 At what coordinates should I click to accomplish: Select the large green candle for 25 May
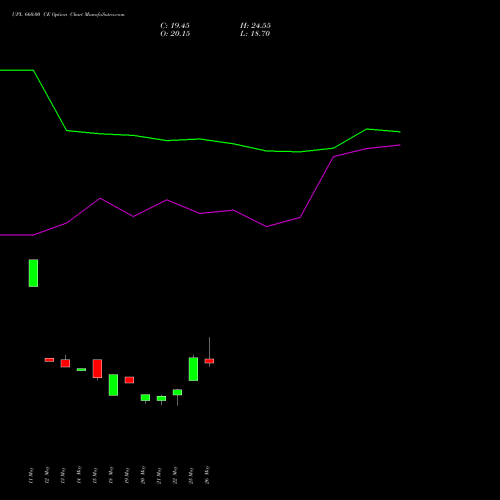(193, 369)
